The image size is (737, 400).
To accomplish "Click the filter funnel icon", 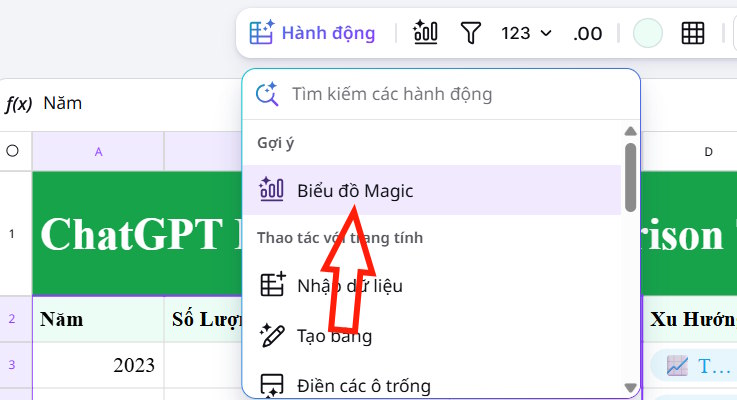I will pyautogui.click(x=470, y=33).
